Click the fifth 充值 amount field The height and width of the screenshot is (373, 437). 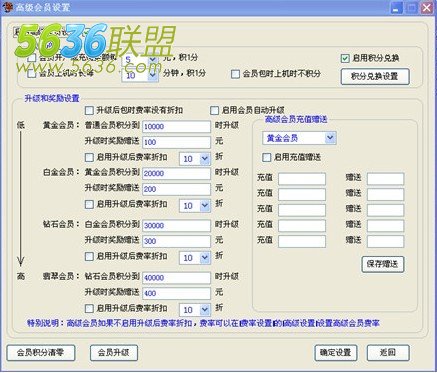pos(302,241)
